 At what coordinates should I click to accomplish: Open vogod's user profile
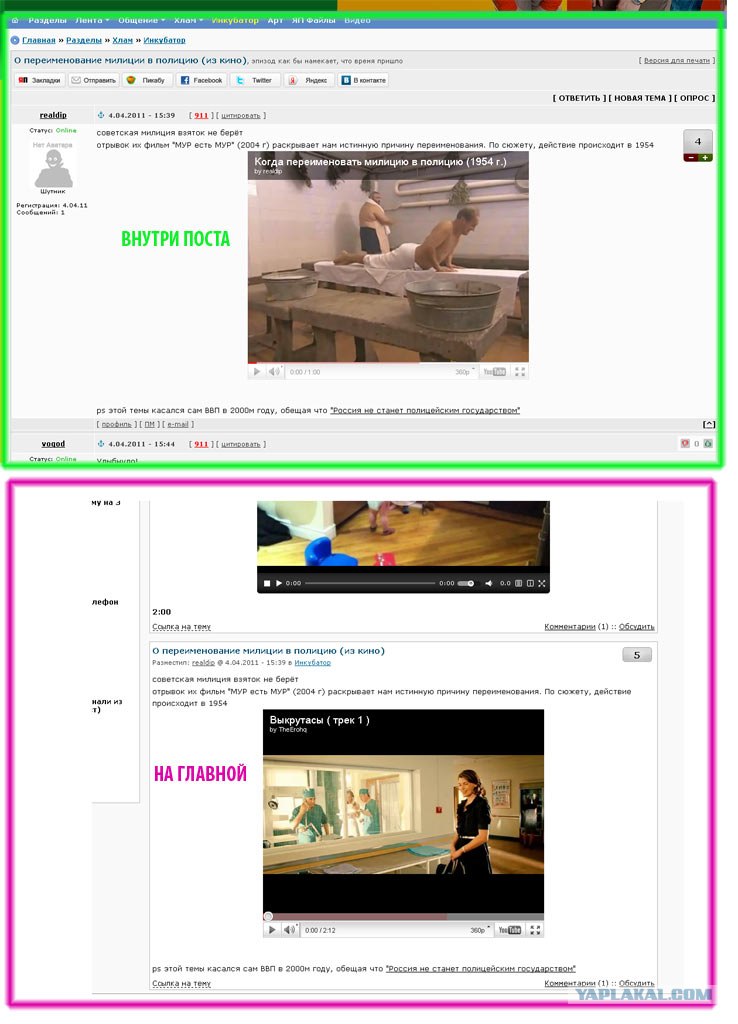(53, 444)
